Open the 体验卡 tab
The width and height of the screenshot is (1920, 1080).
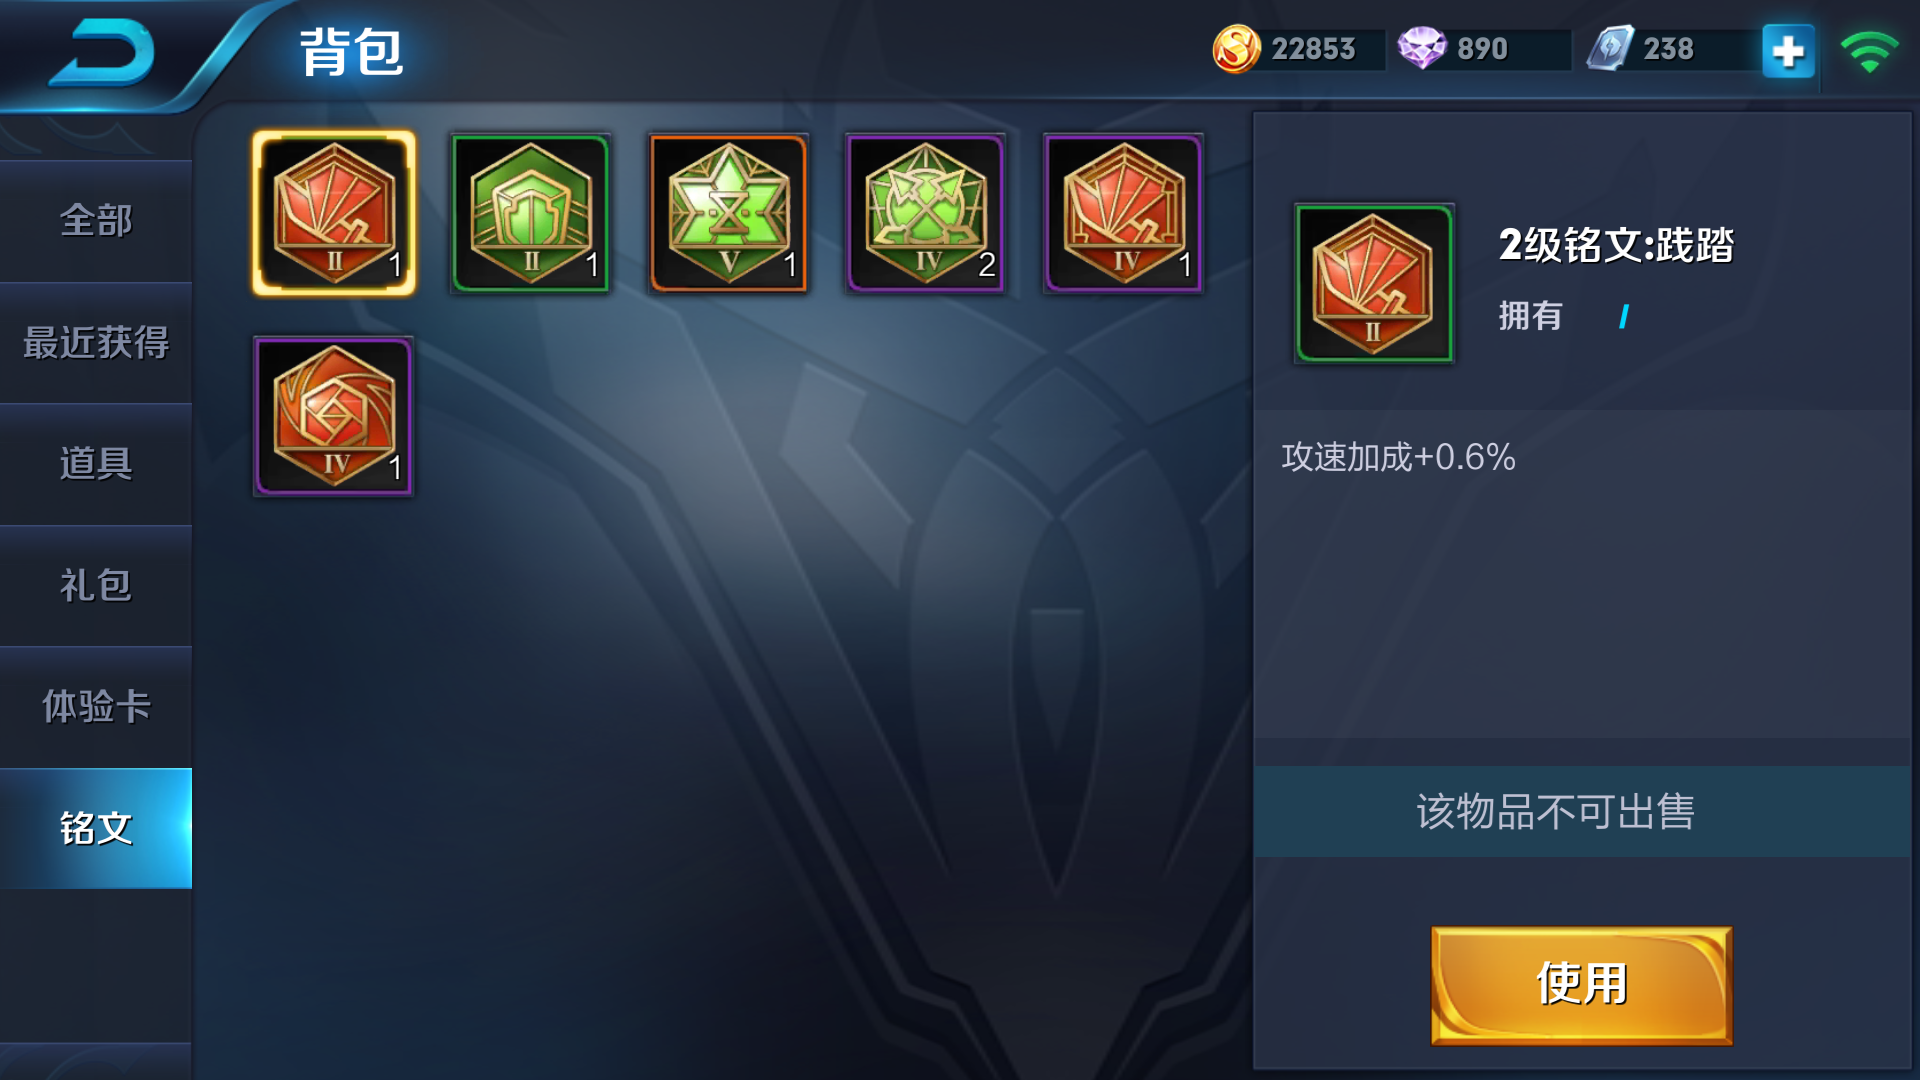[96, 707]
